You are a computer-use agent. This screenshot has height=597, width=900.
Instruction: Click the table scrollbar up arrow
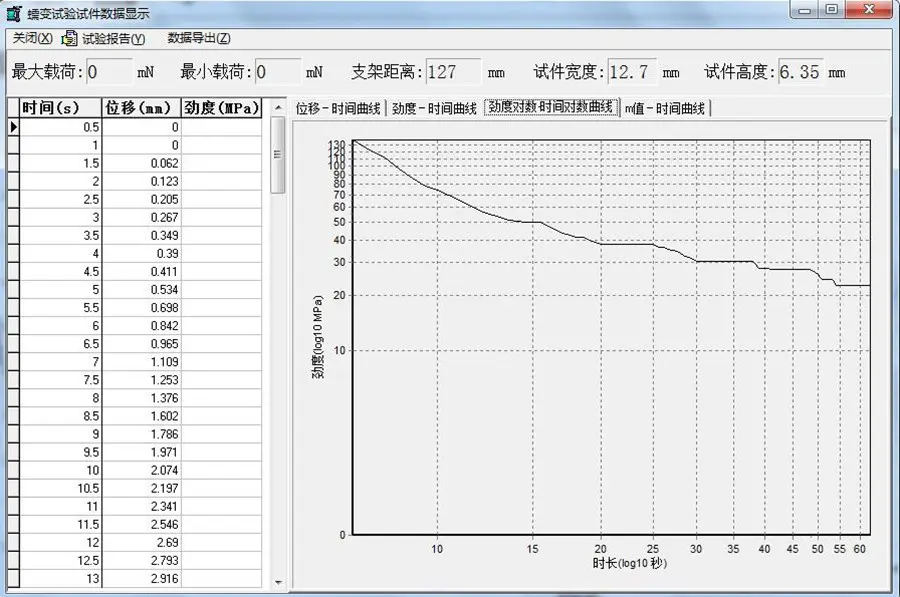pyautogui.click(x=278, y=107)
